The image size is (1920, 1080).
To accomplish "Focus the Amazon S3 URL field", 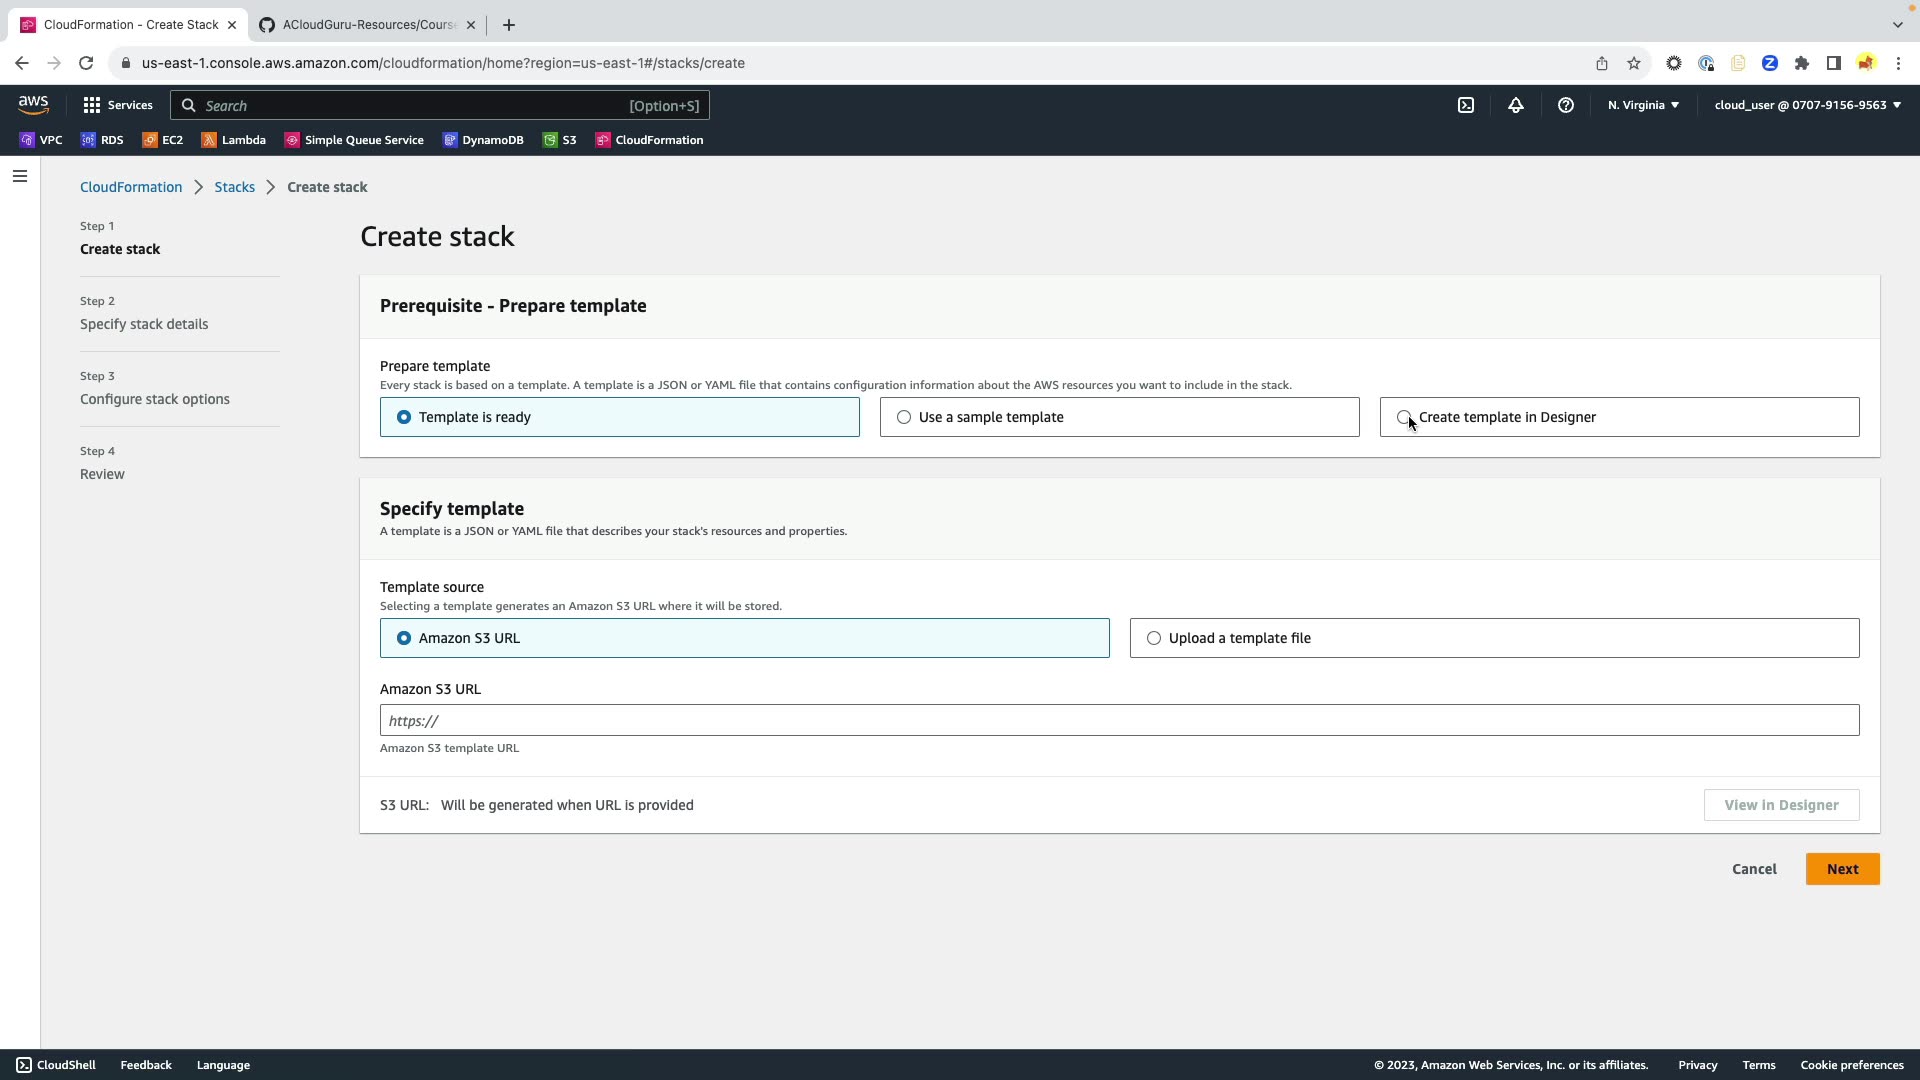I will point(1118,720).
